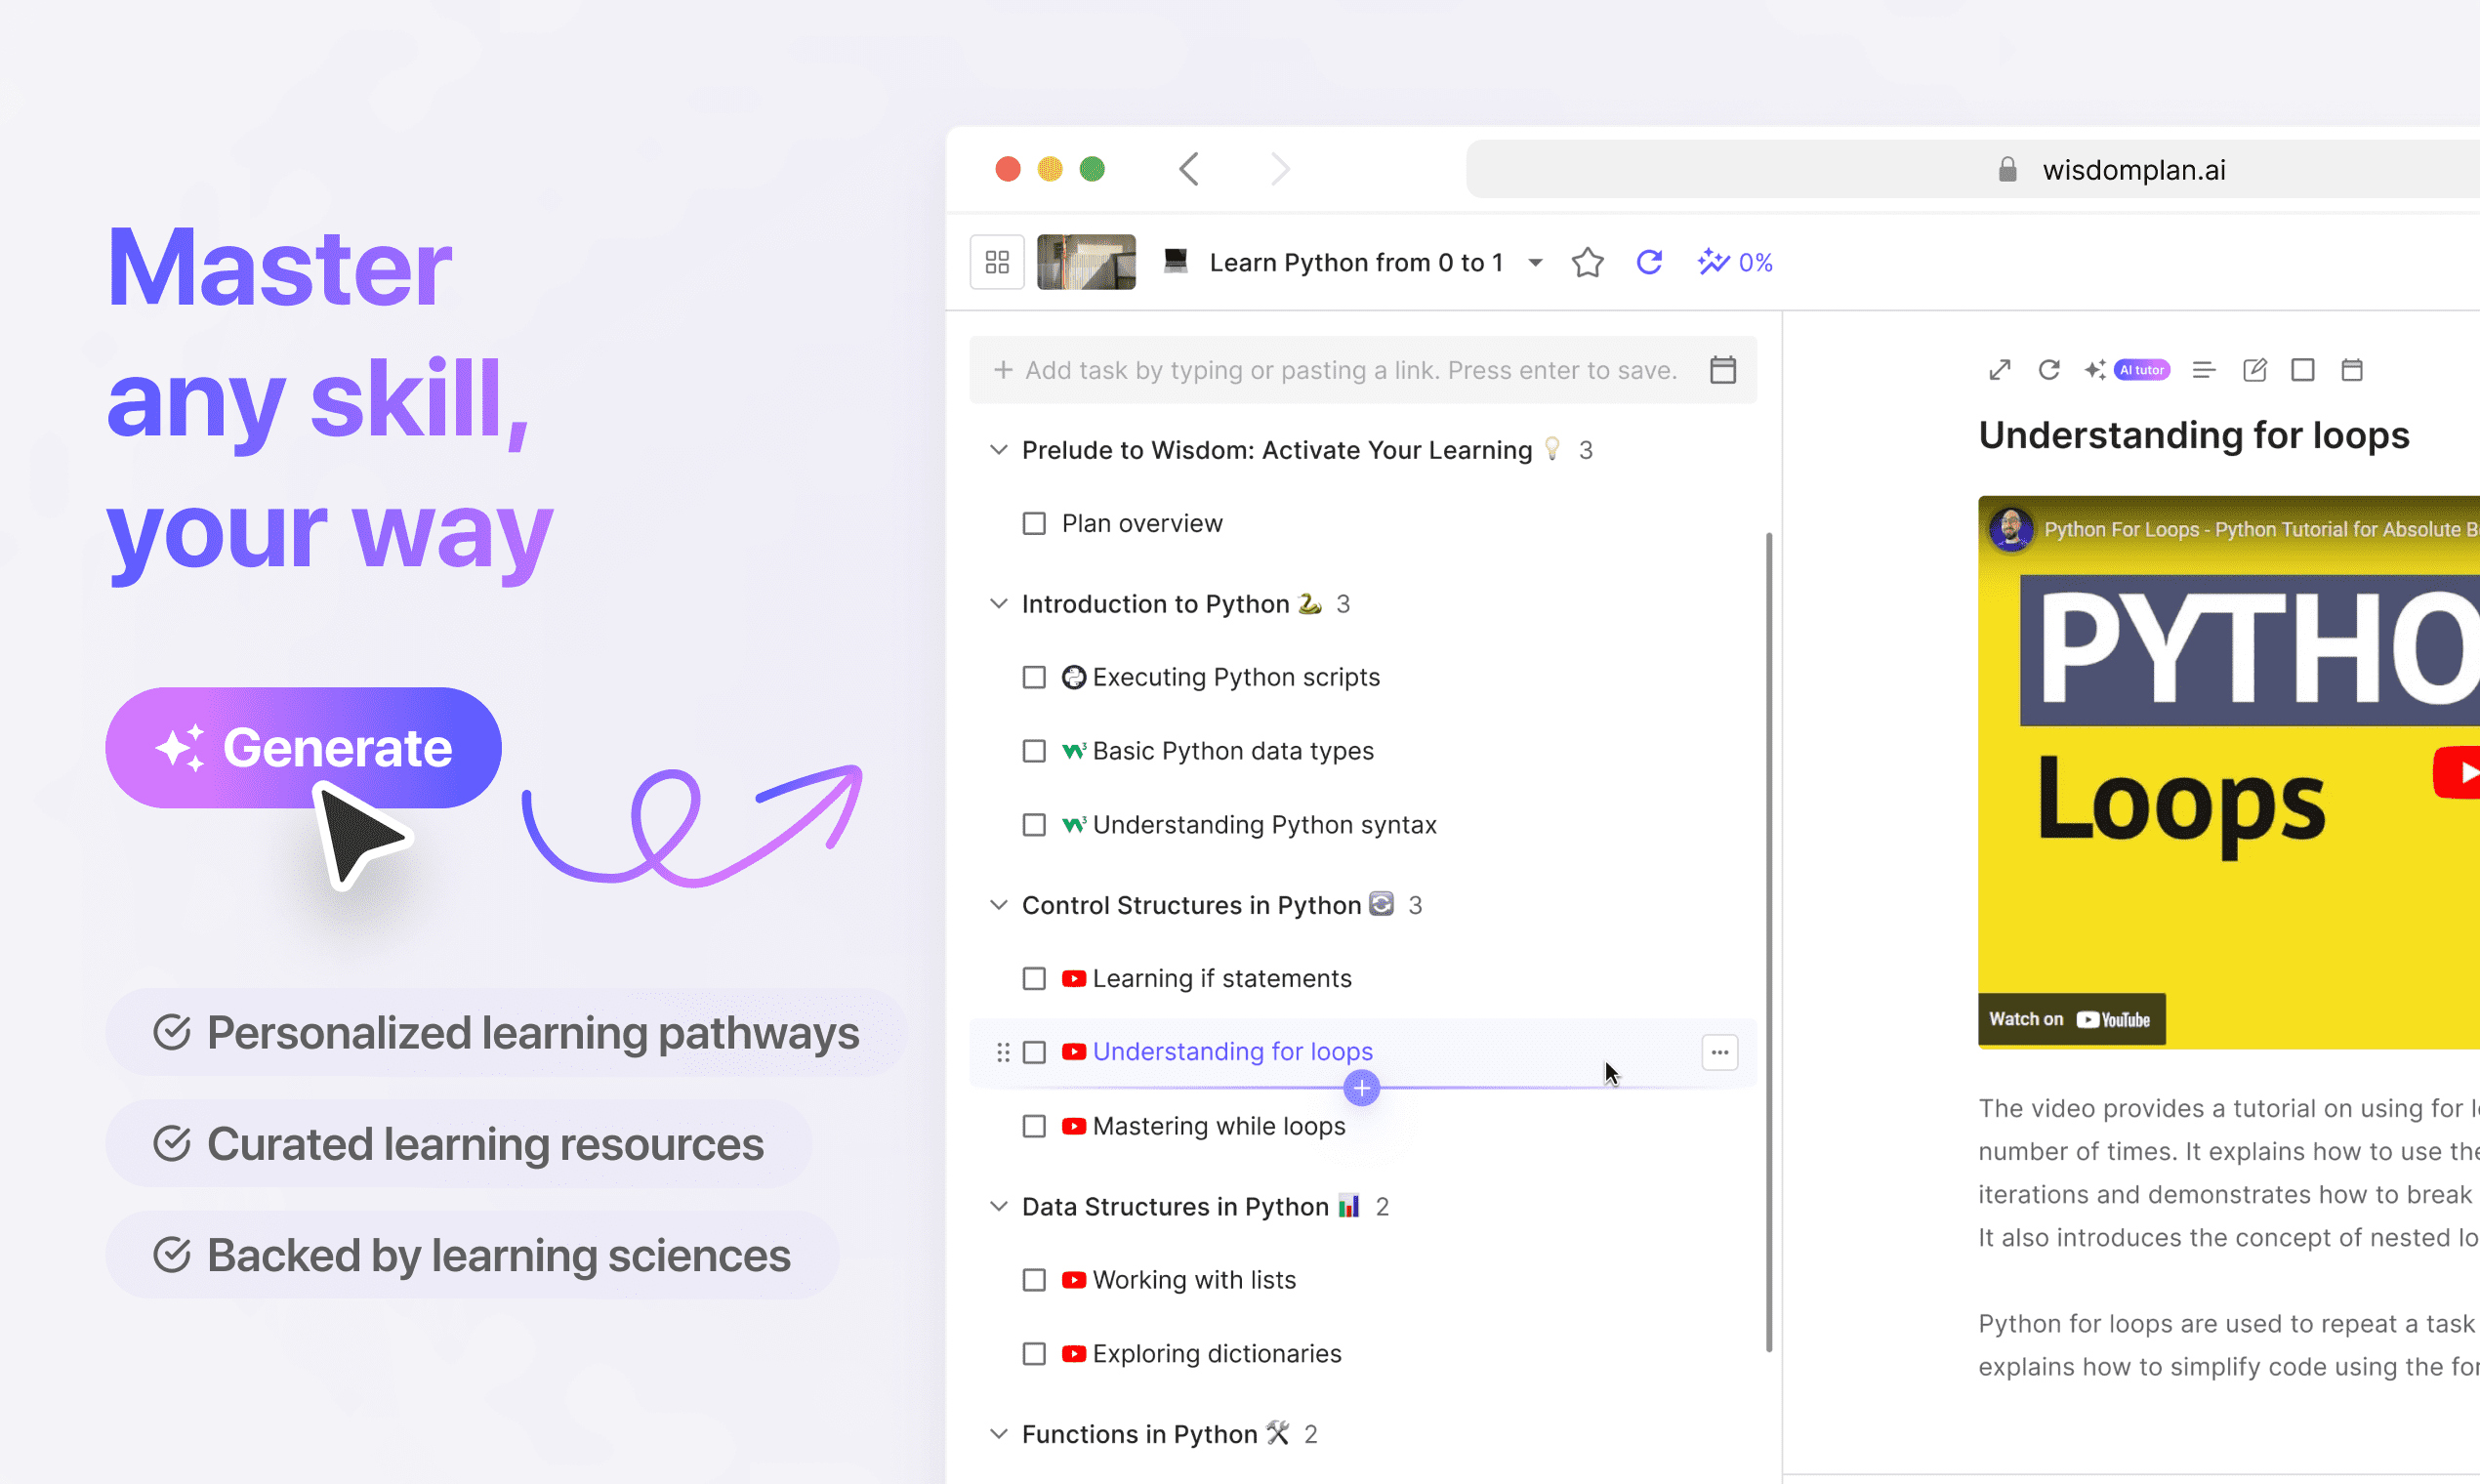Check the Plan overview checkbox
The image size is (2480, 1484).
[1034, 524]
